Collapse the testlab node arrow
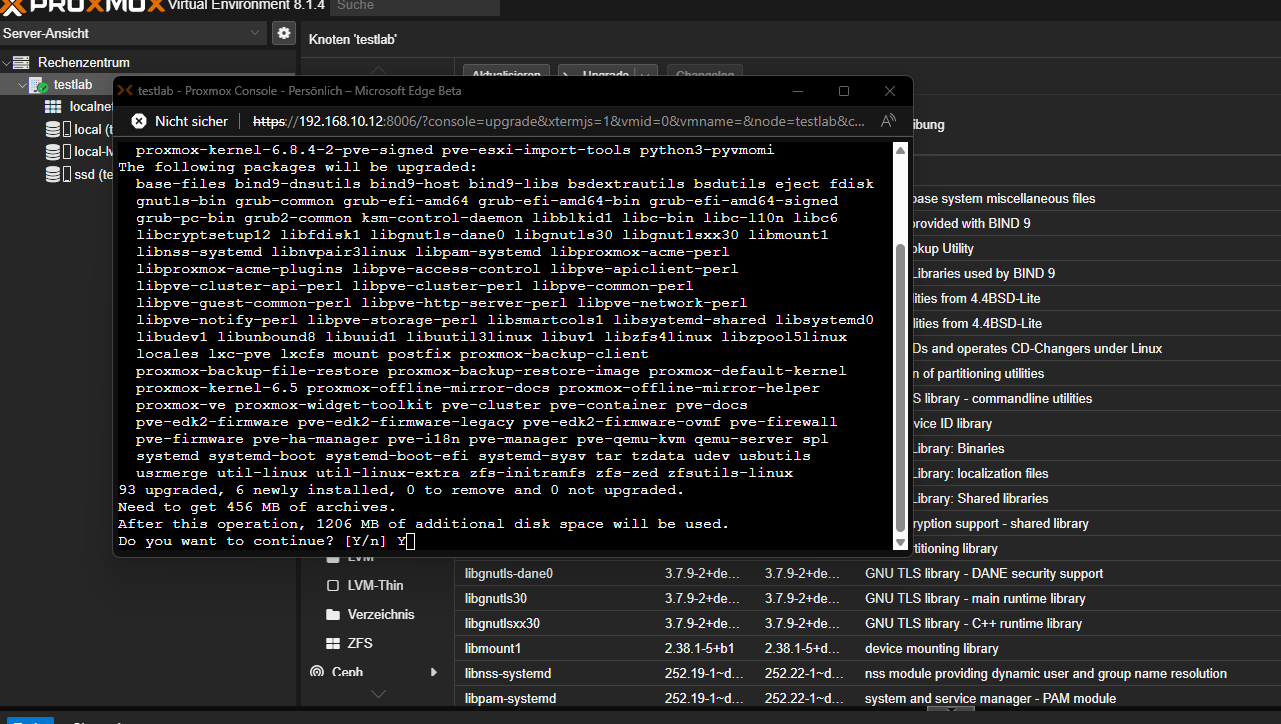Image resolution: width=1281 pixels, height=724 pixels. point(21,85)
